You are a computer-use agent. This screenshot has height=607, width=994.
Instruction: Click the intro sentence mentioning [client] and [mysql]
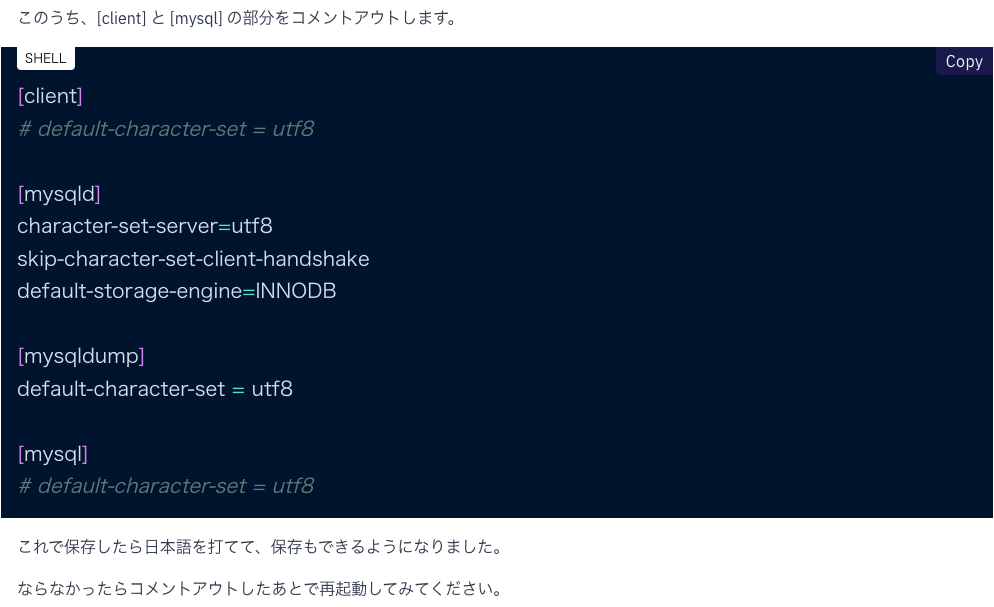[238, 18]
